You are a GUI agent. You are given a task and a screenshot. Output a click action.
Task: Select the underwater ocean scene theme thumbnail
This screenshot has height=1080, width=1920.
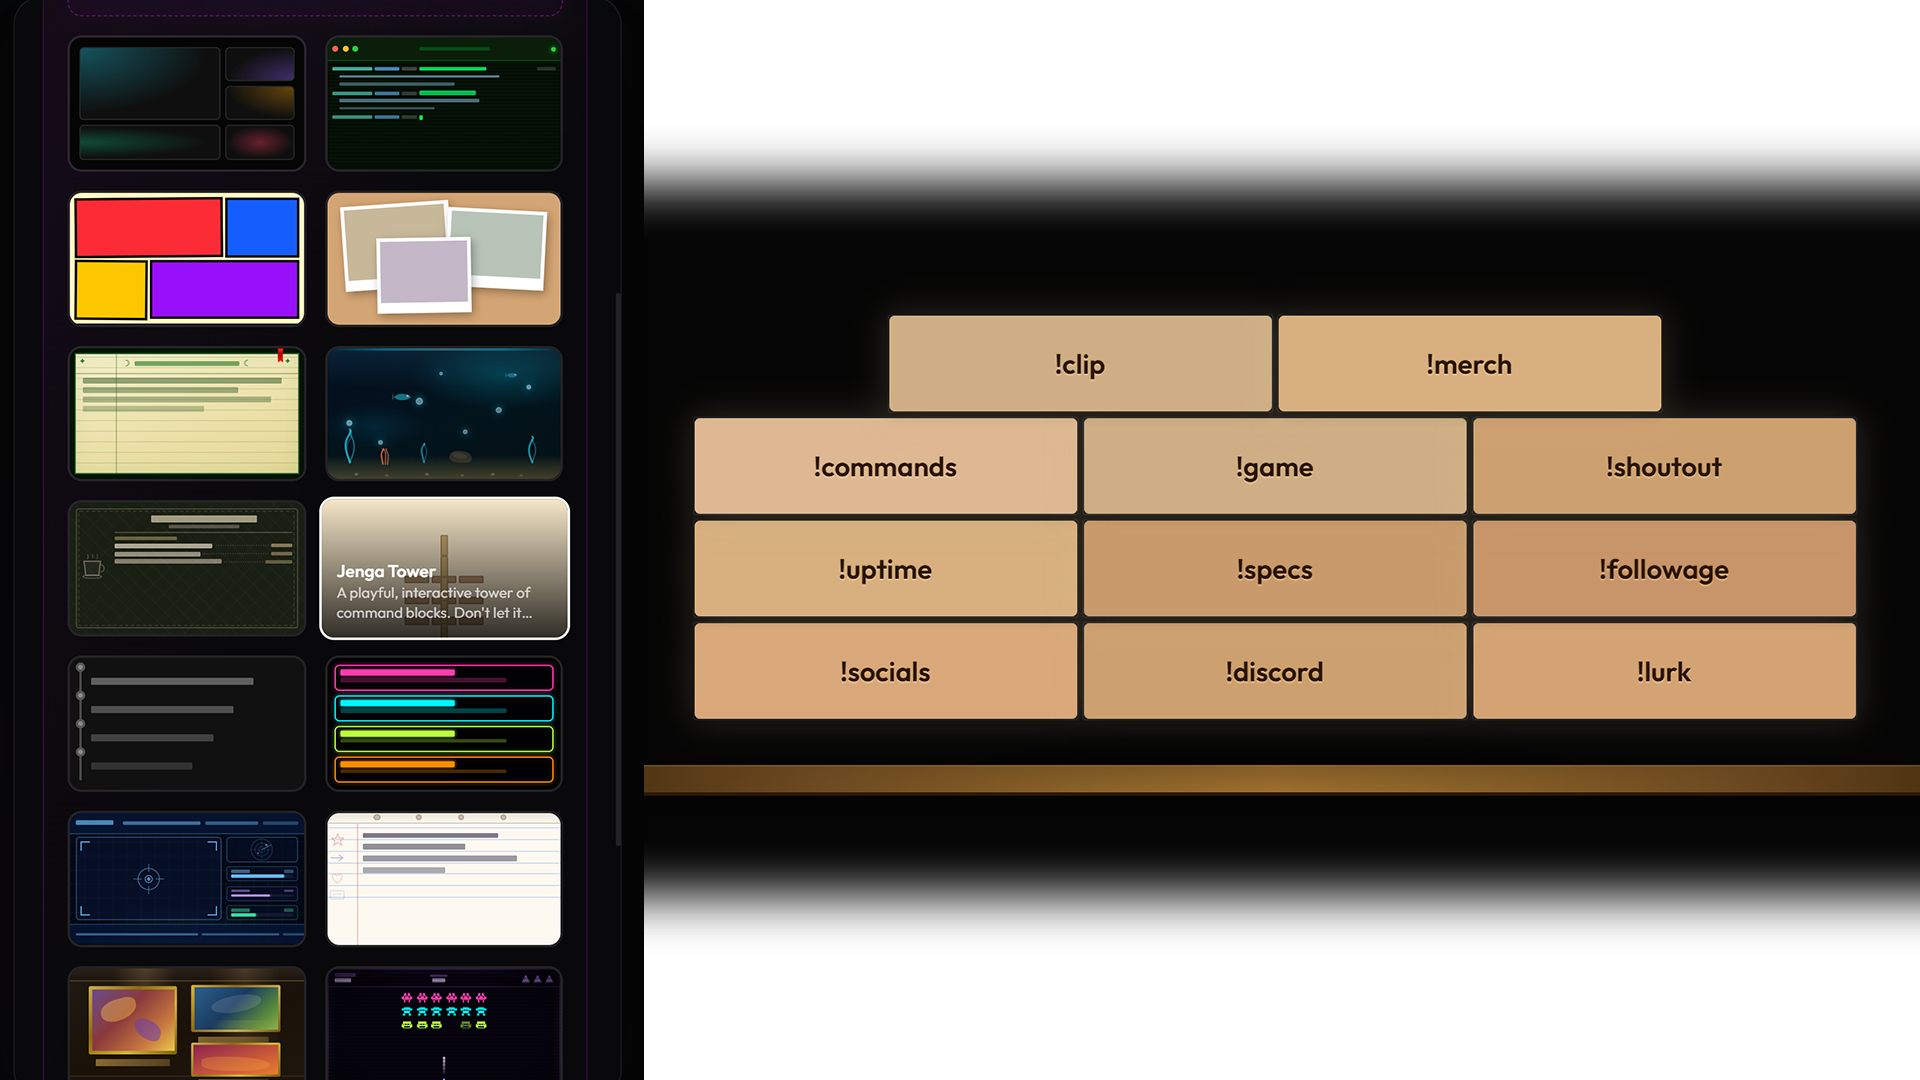(x=444, y=414)
